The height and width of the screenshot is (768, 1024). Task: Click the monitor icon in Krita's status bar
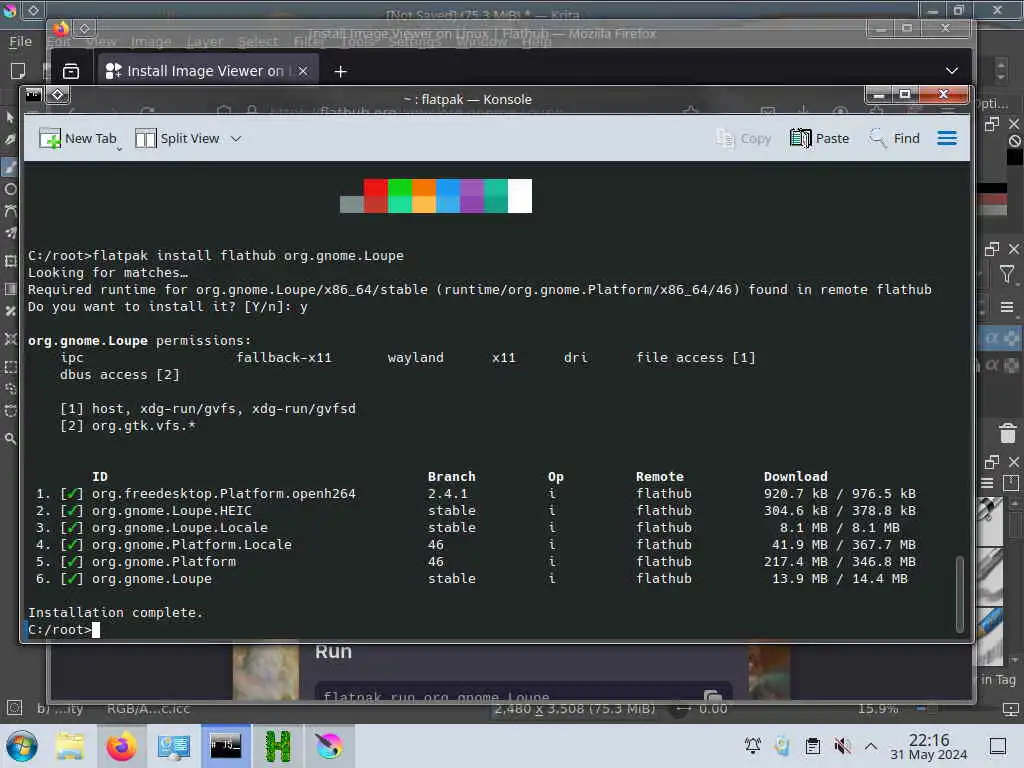pyautogui.click(x=1010, y=709)
